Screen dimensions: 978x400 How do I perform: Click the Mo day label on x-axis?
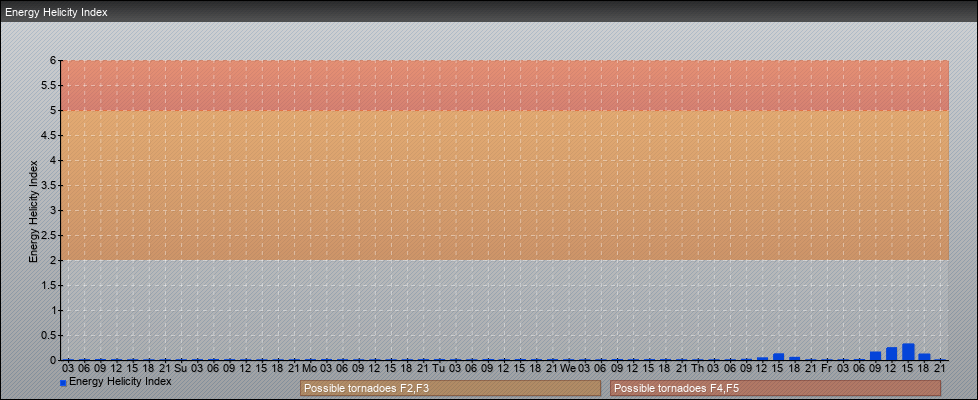[x=310, y=369]
